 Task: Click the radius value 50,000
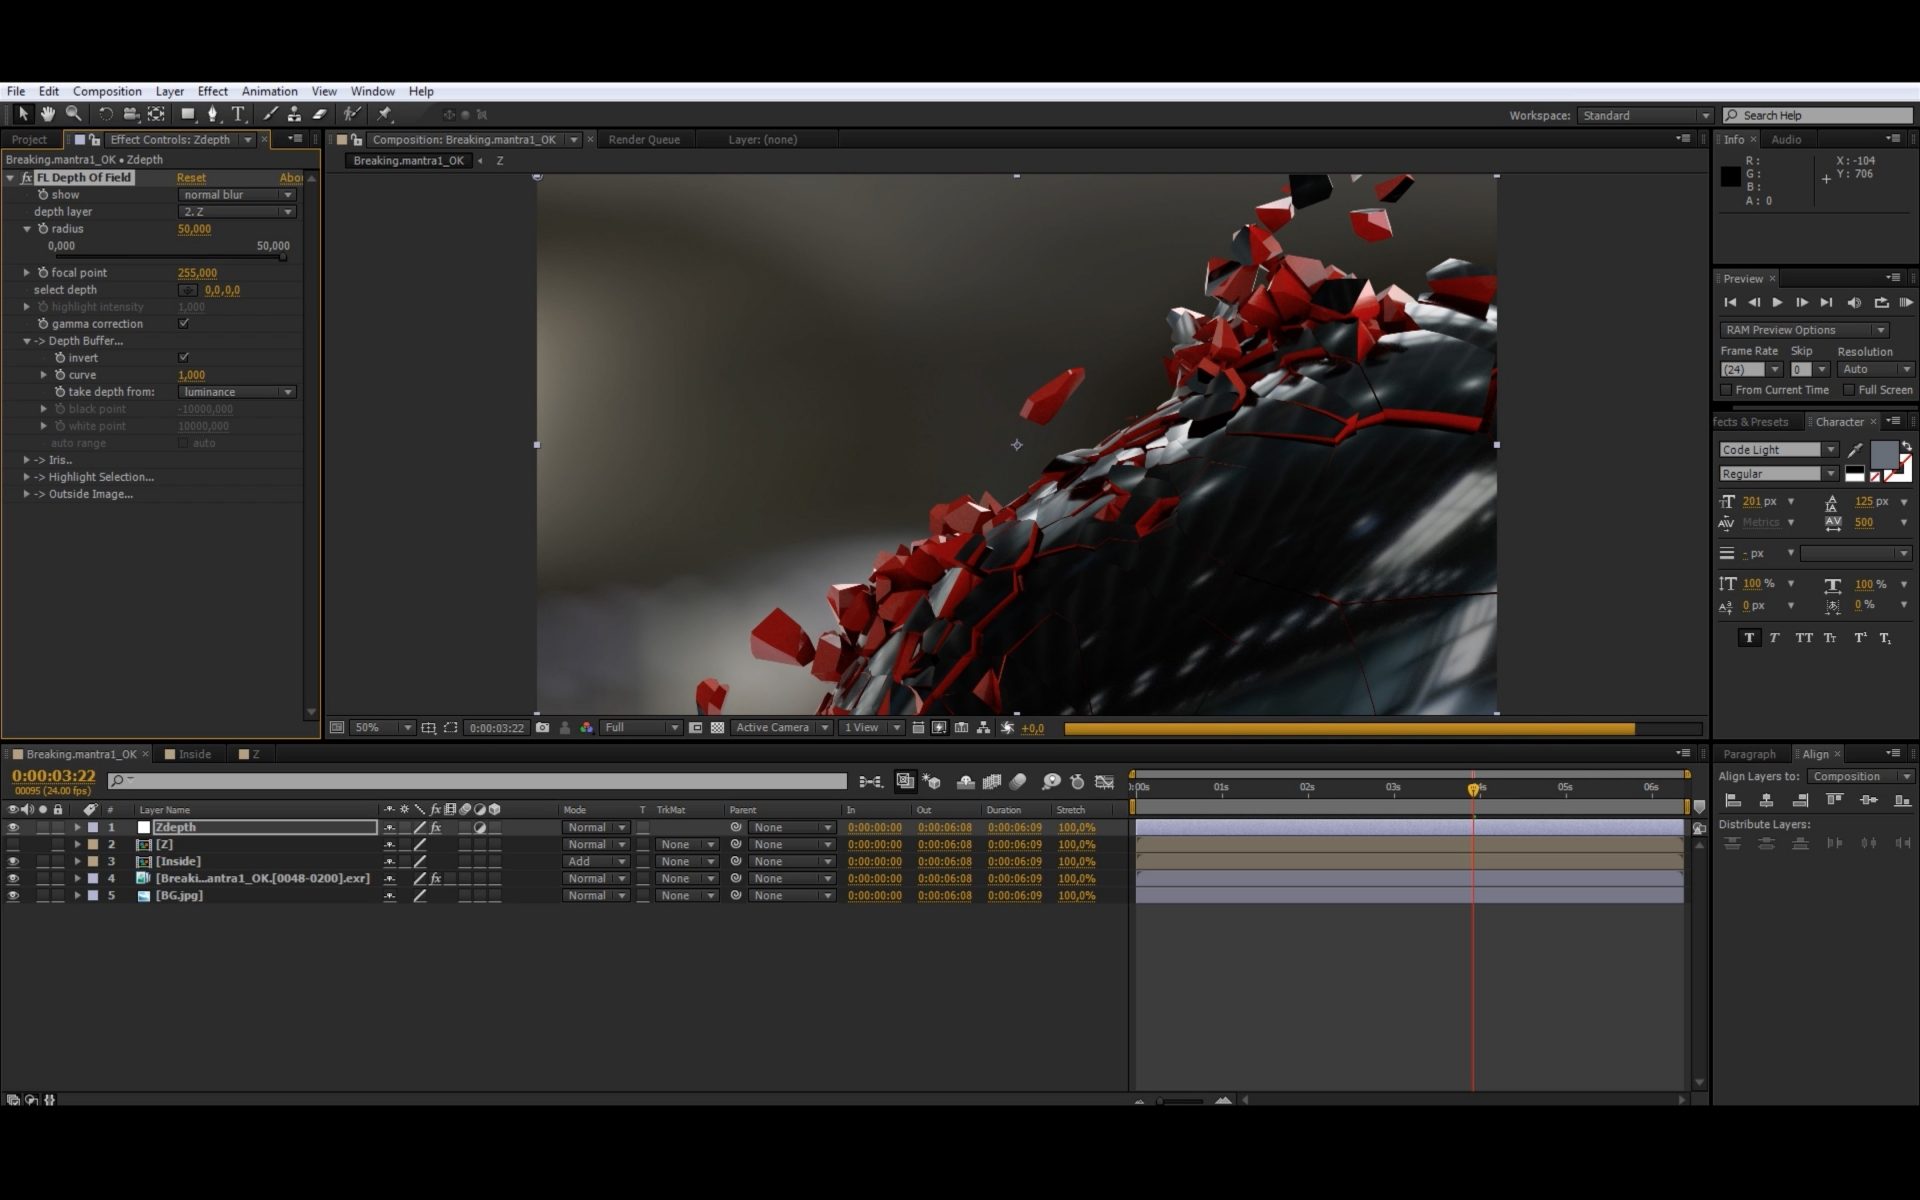point(194,229)
